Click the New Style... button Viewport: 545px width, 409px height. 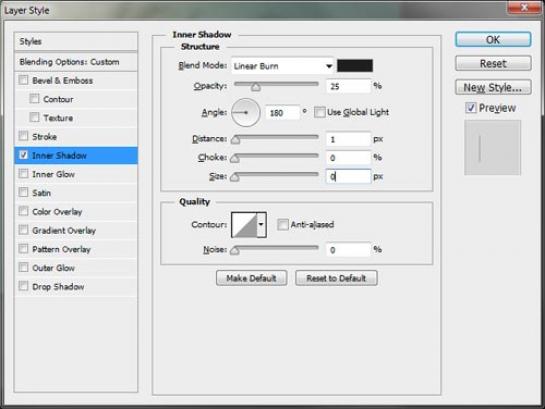(x=493, y=87)
